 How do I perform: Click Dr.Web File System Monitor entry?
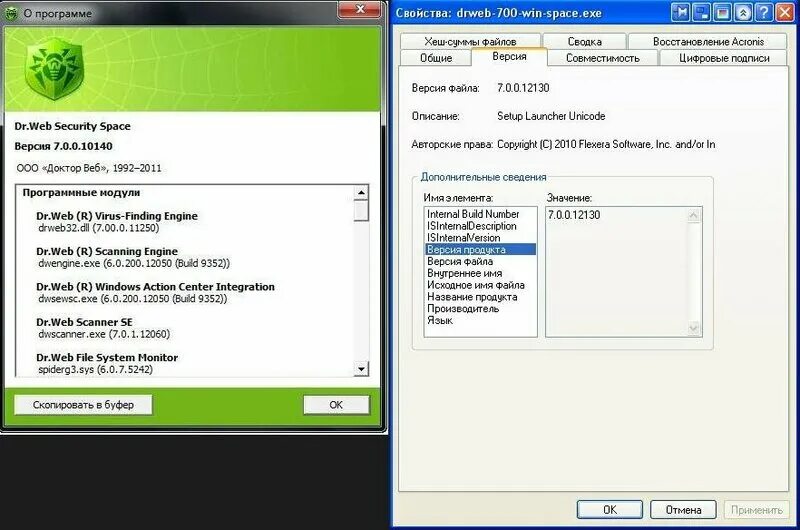(x=107, y=358)
